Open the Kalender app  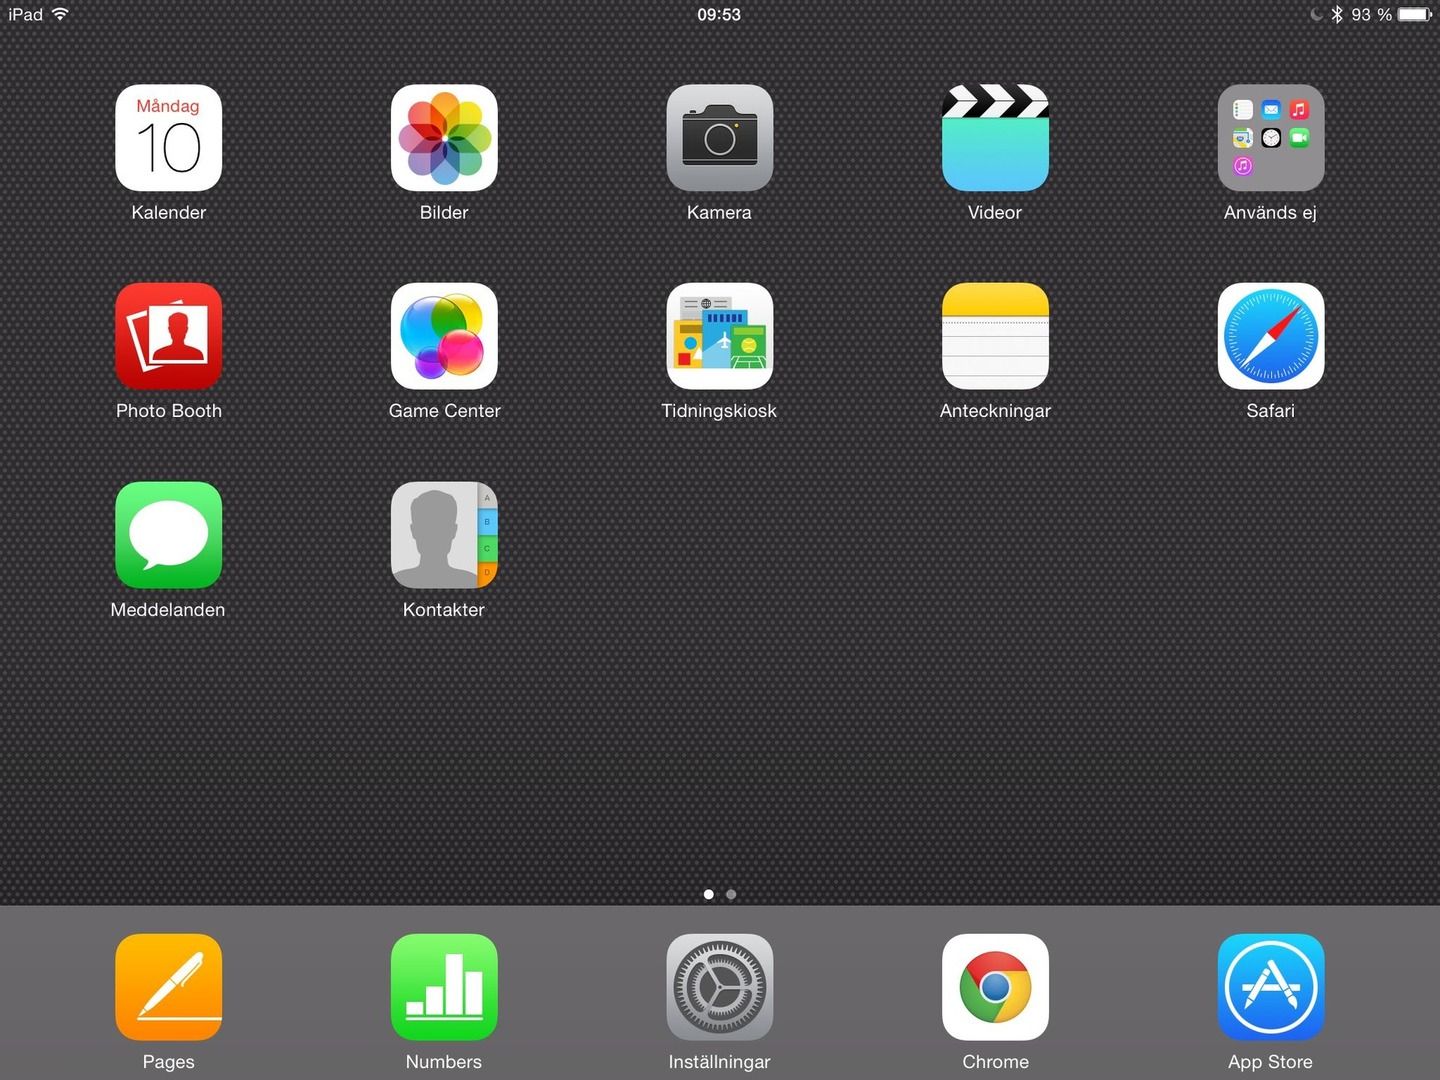[x=168, y=138]
